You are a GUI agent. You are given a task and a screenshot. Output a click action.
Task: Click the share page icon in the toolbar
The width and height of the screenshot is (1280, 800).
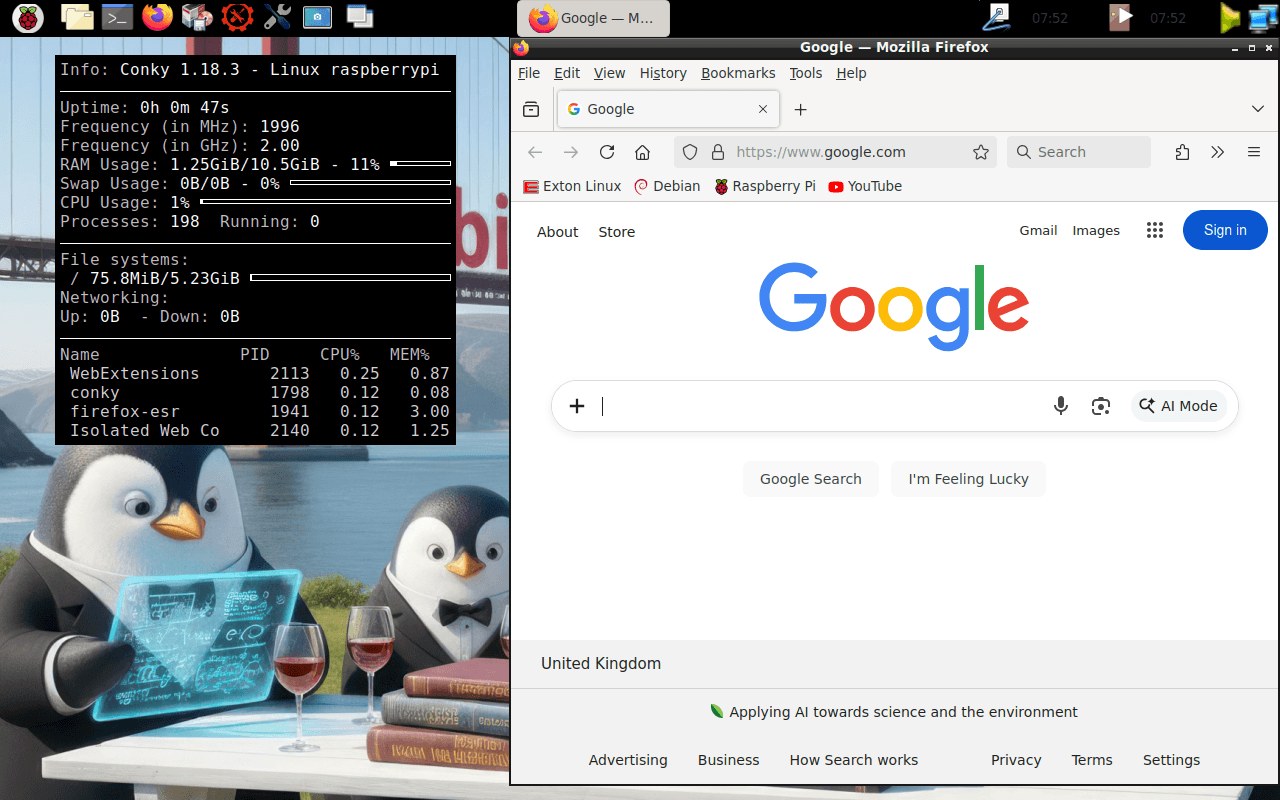[1182, 152]
